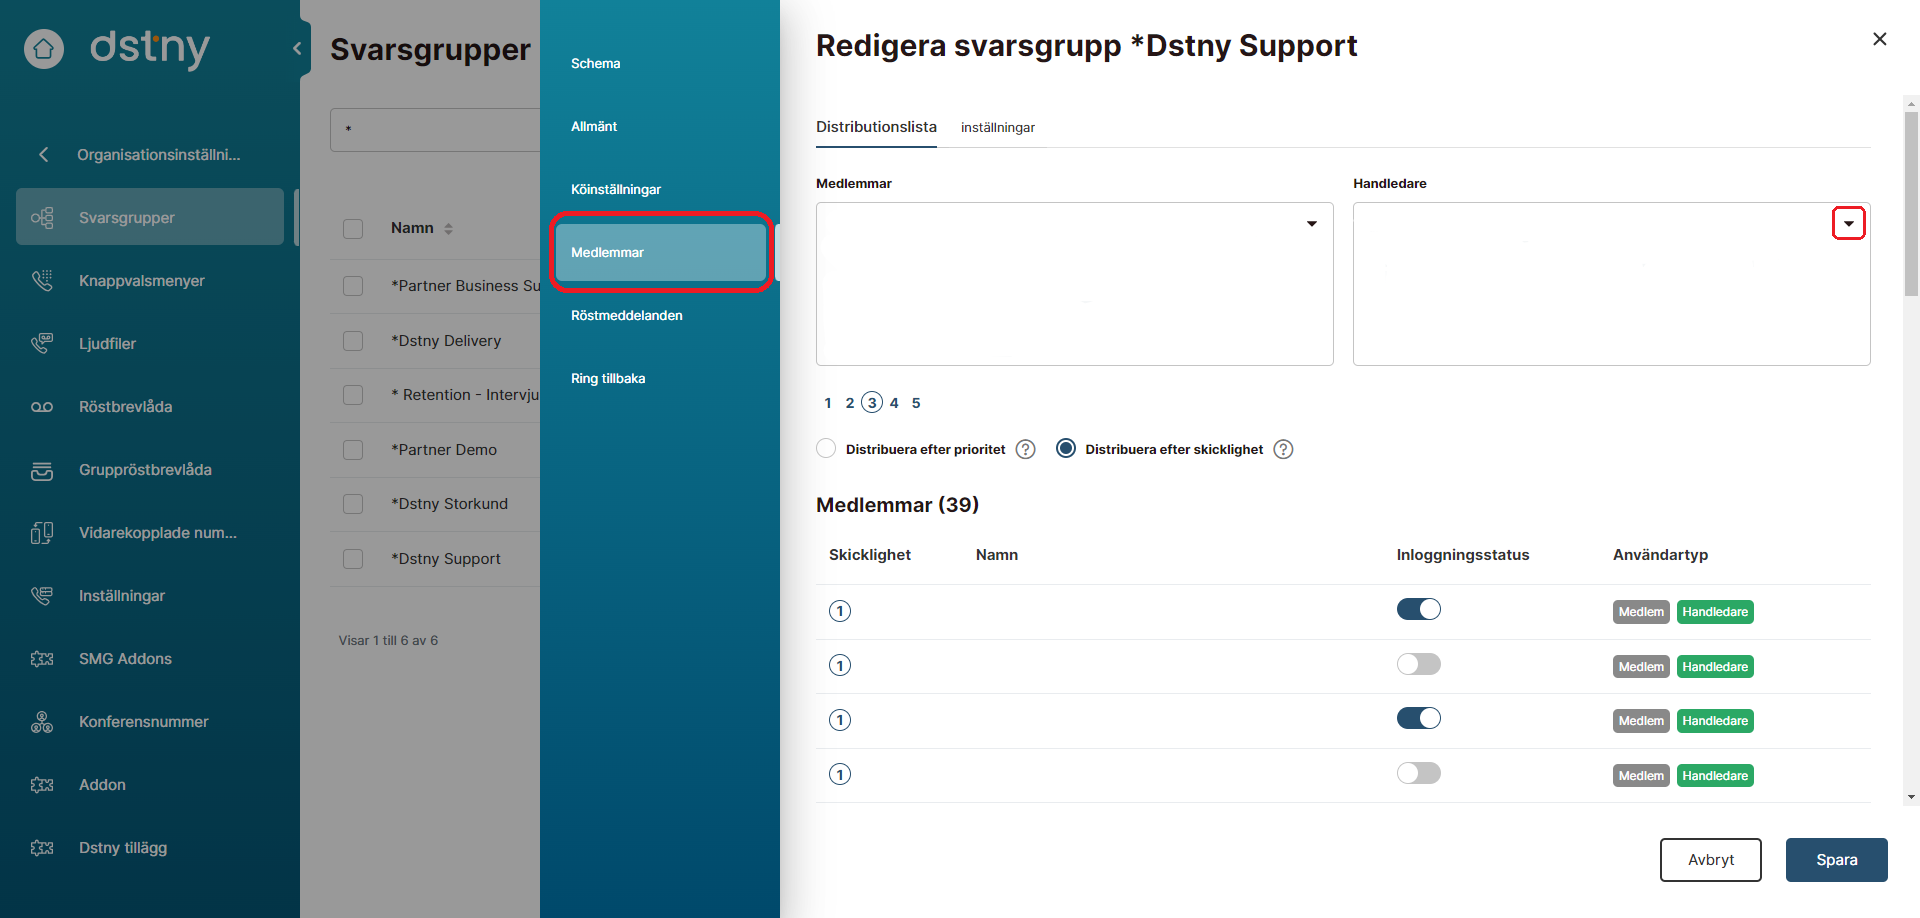Enable login status for second member
Image resolution: width=1920 pixels, height=918 pixels.
pos(1418,664)
